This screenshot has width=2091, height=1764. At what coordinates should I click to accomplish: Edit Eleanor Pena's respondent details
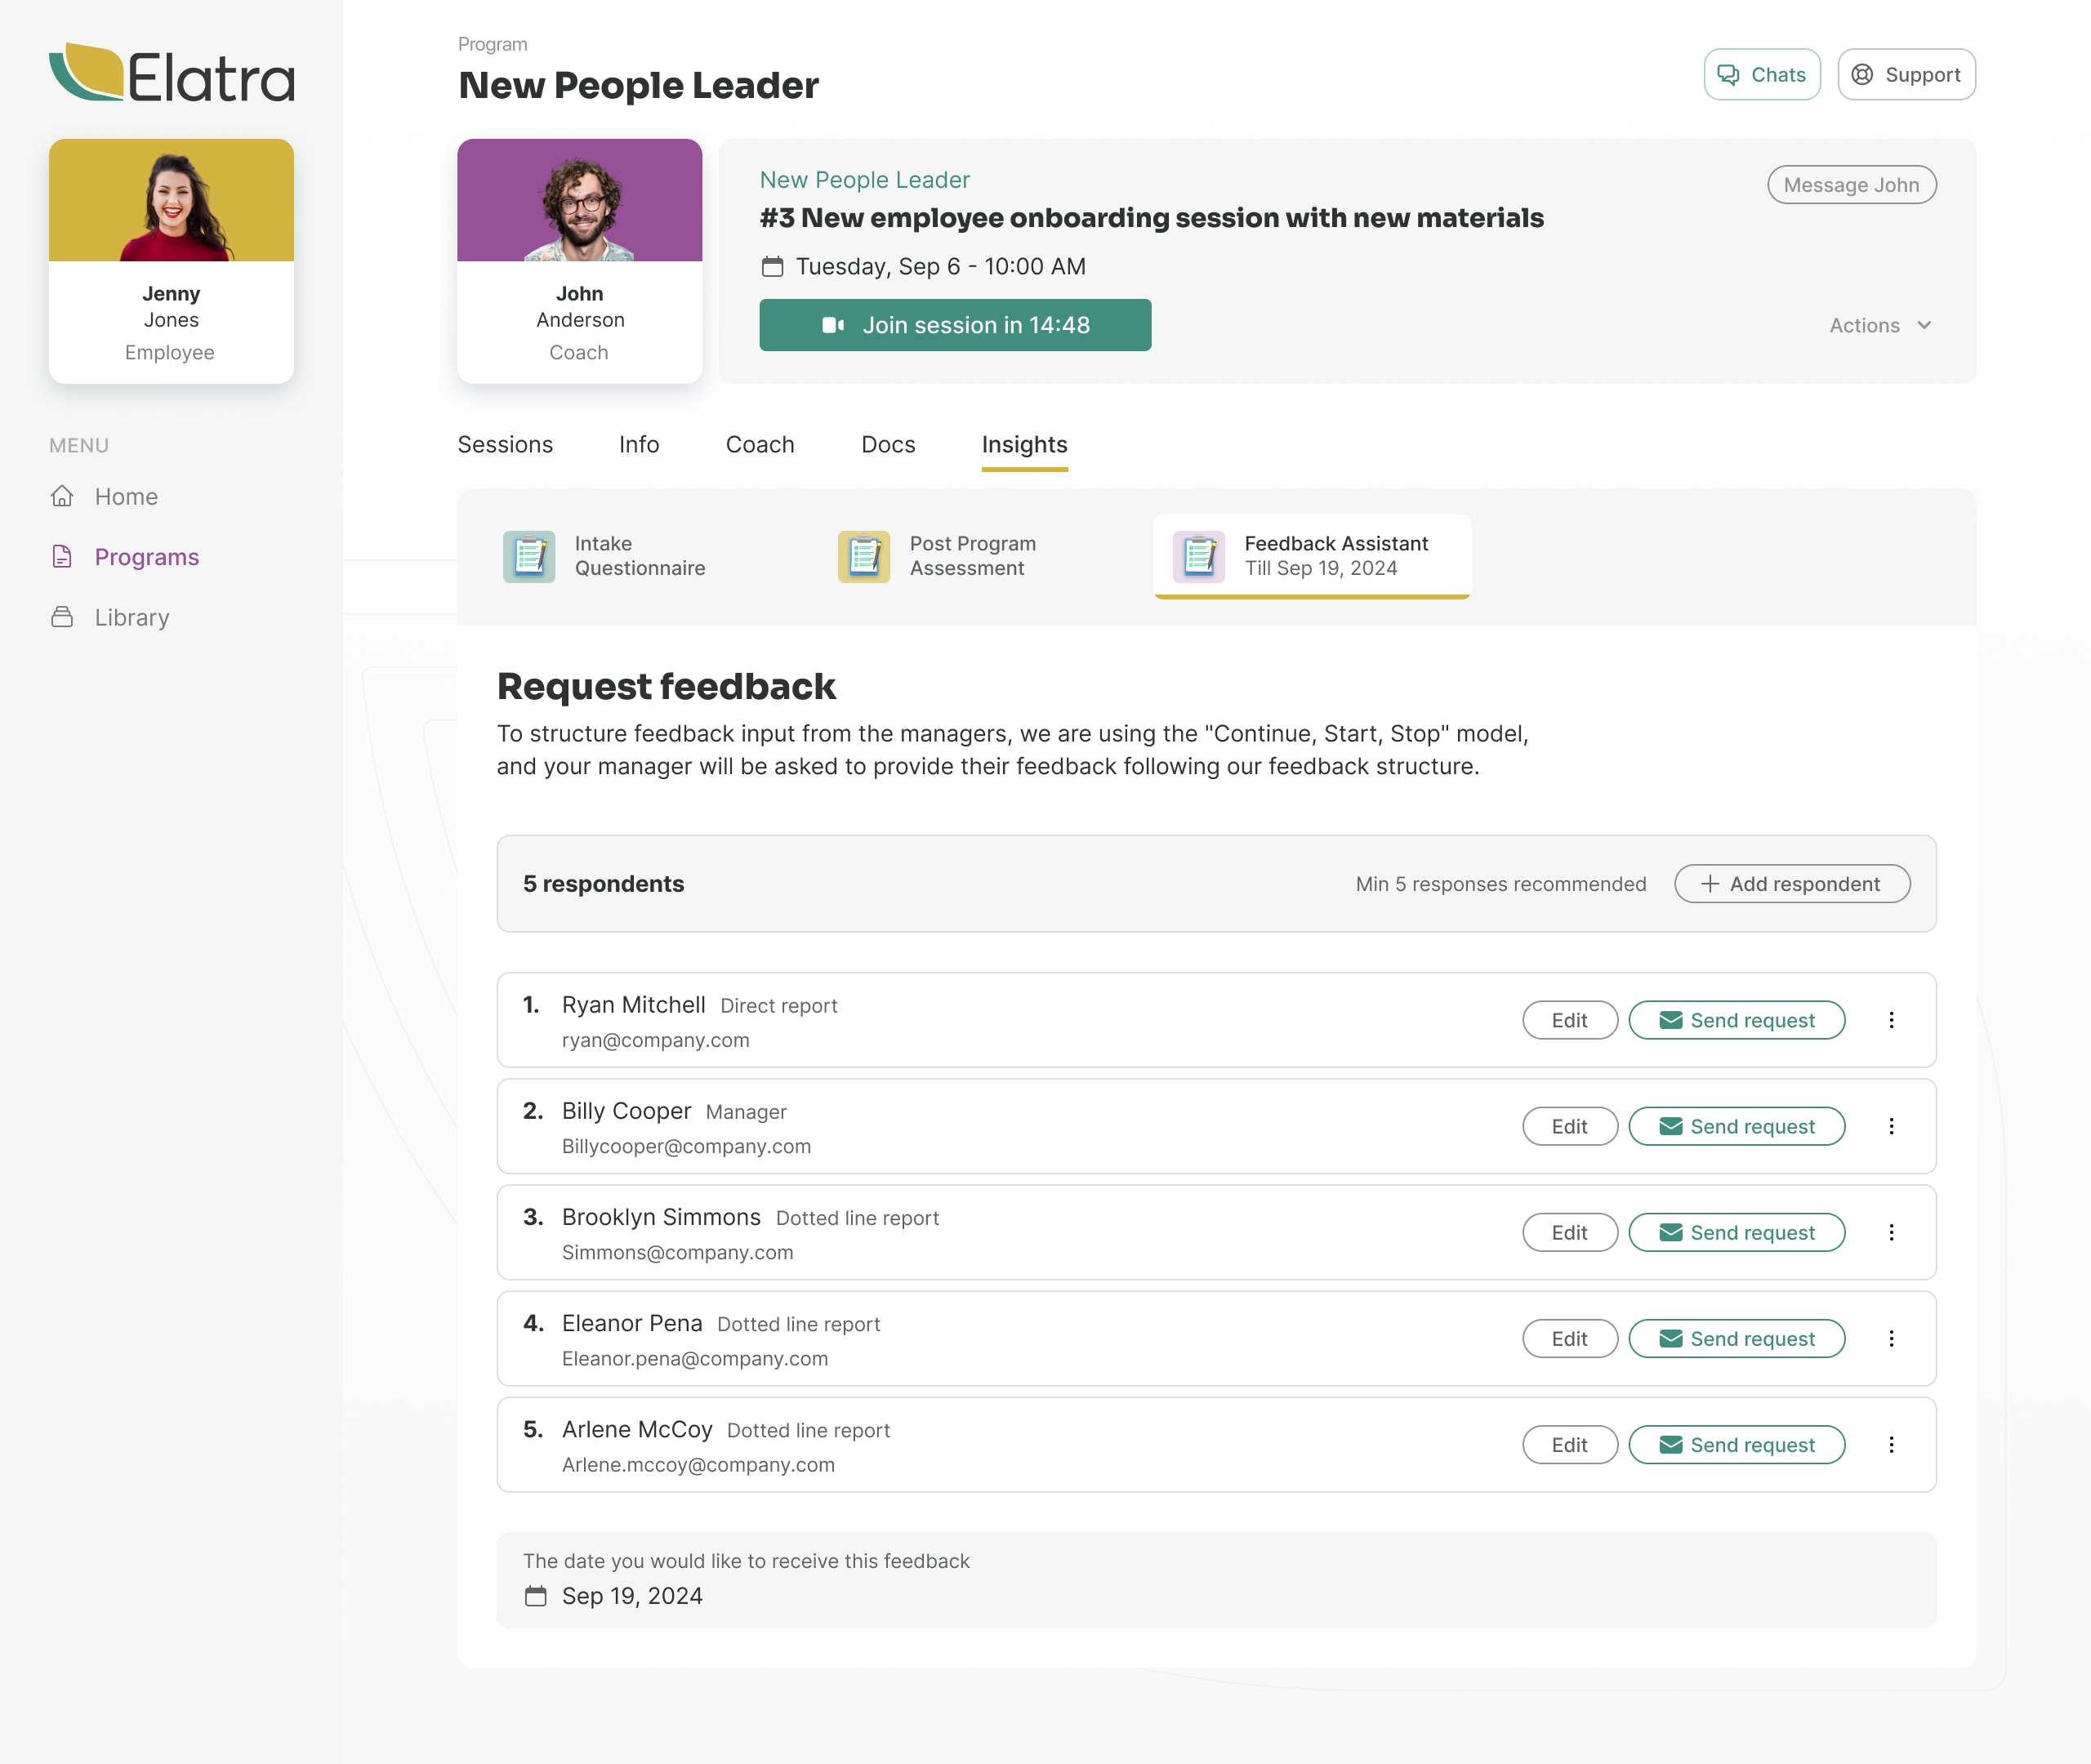(1569, 1339)
